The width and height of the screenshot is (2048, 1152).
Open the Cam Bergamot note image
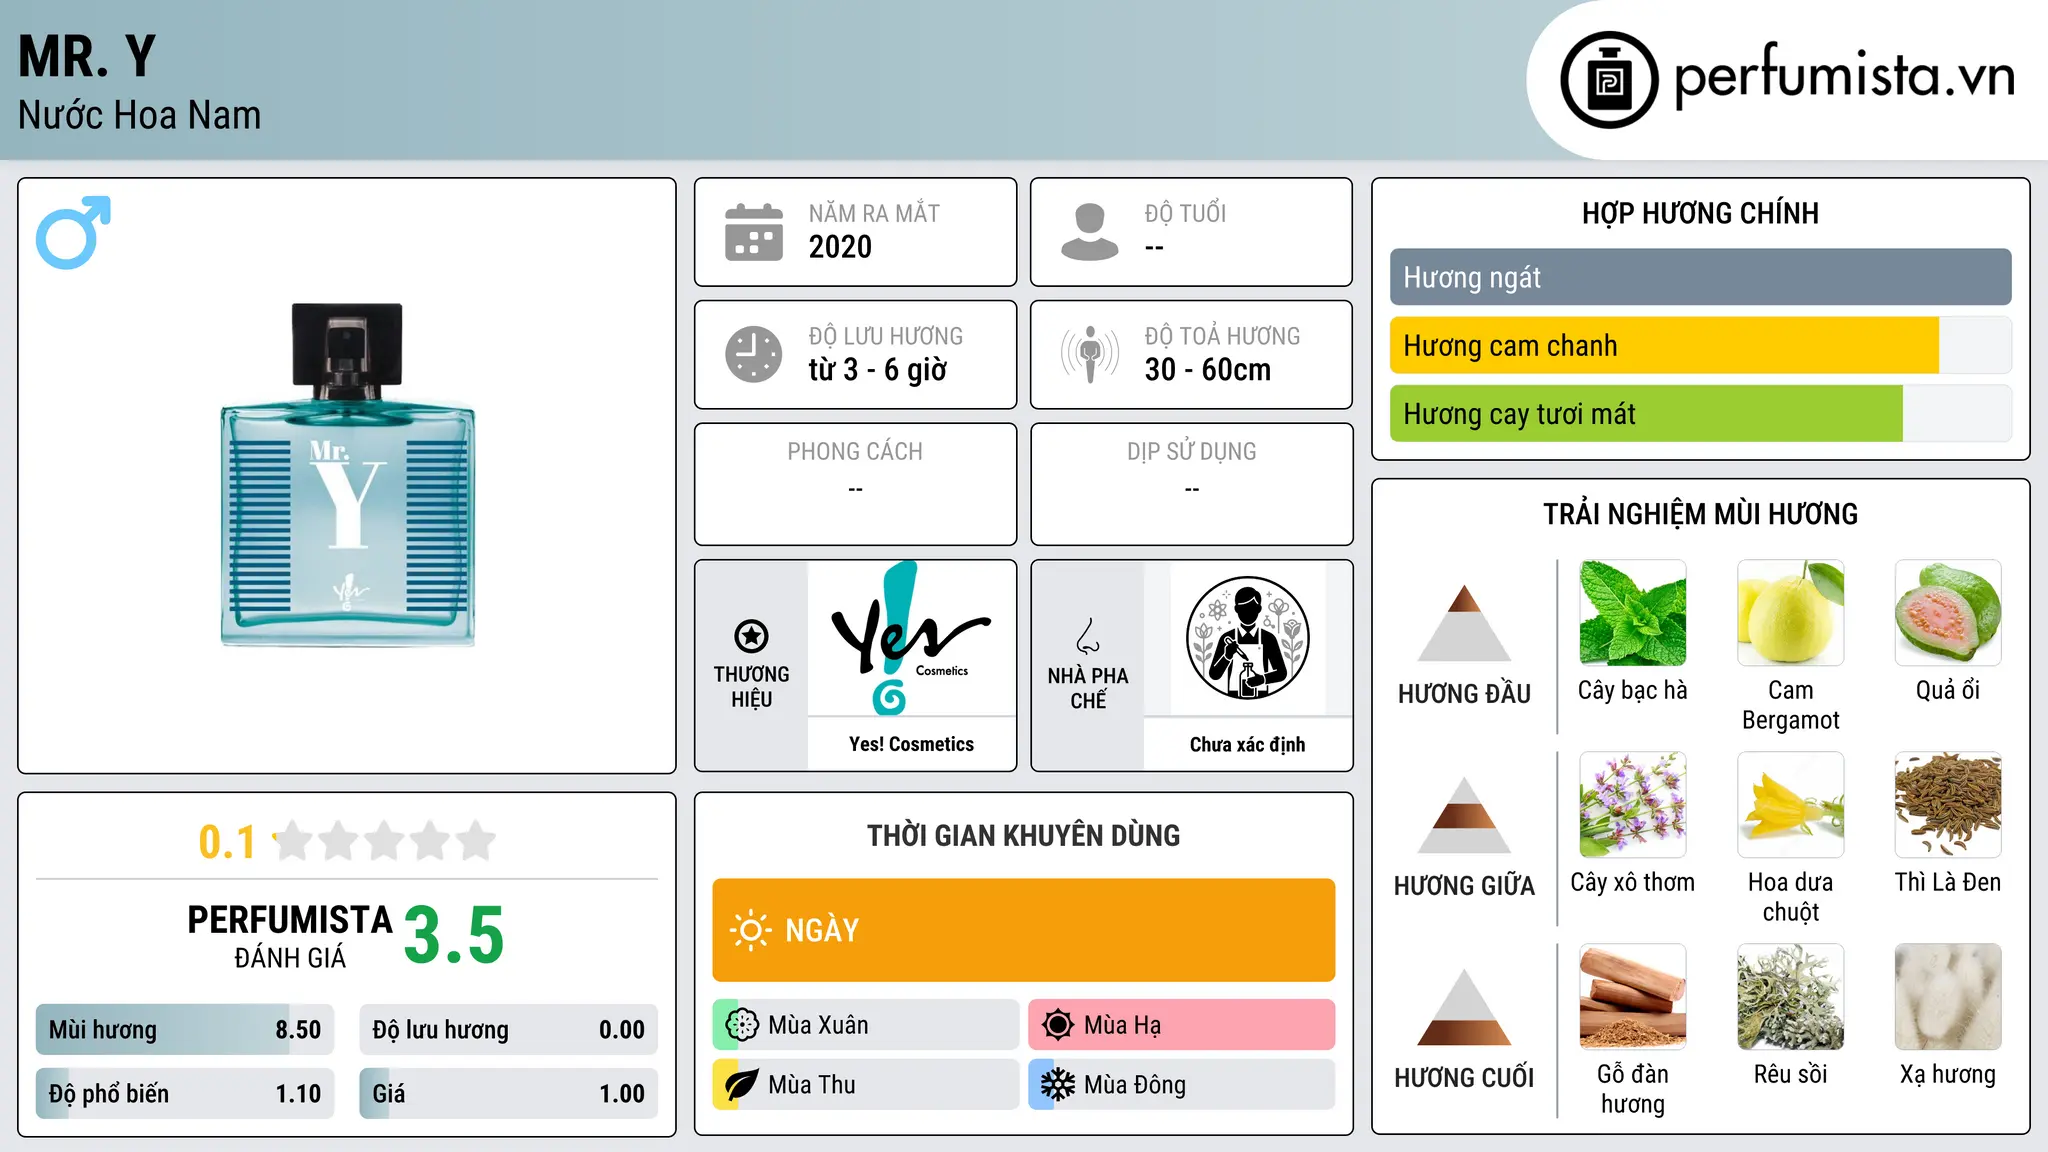pyautogui.click(x=1790, y=613)
